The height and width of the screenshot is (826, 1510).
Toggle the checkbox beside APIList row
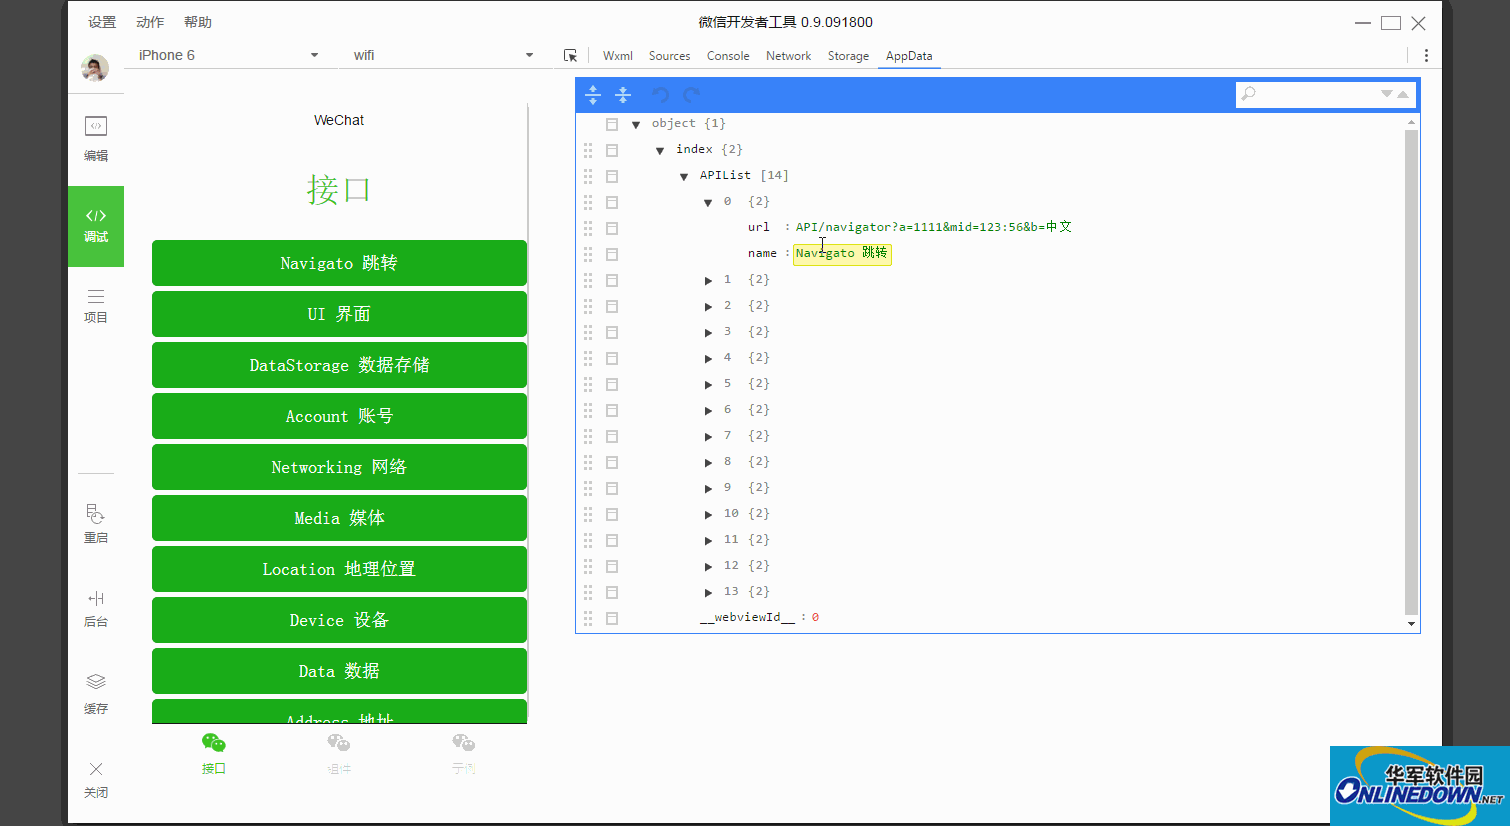[x=612, y=176]
